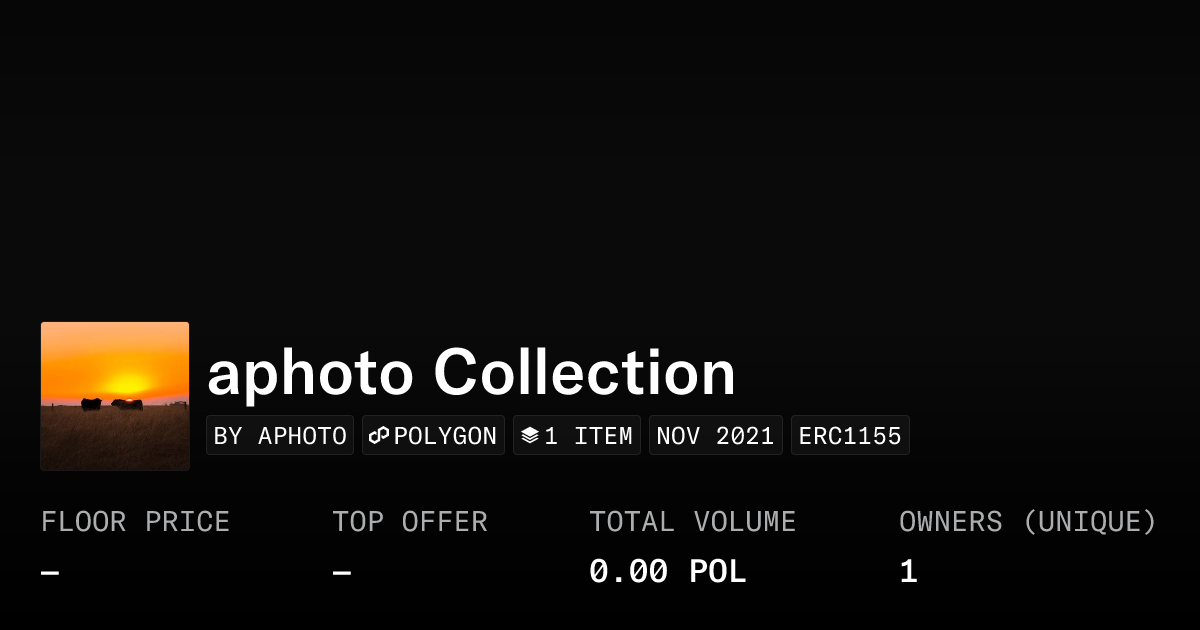Open the sunset collection thumbnail image
This screenshot has height=630, width=1200.
115,396
